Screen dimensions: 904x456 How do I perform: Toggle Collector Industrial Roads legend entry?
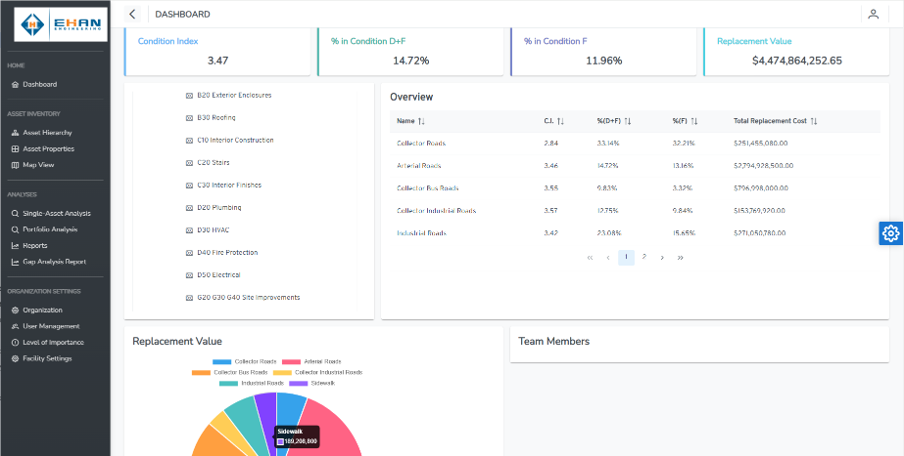318,372
